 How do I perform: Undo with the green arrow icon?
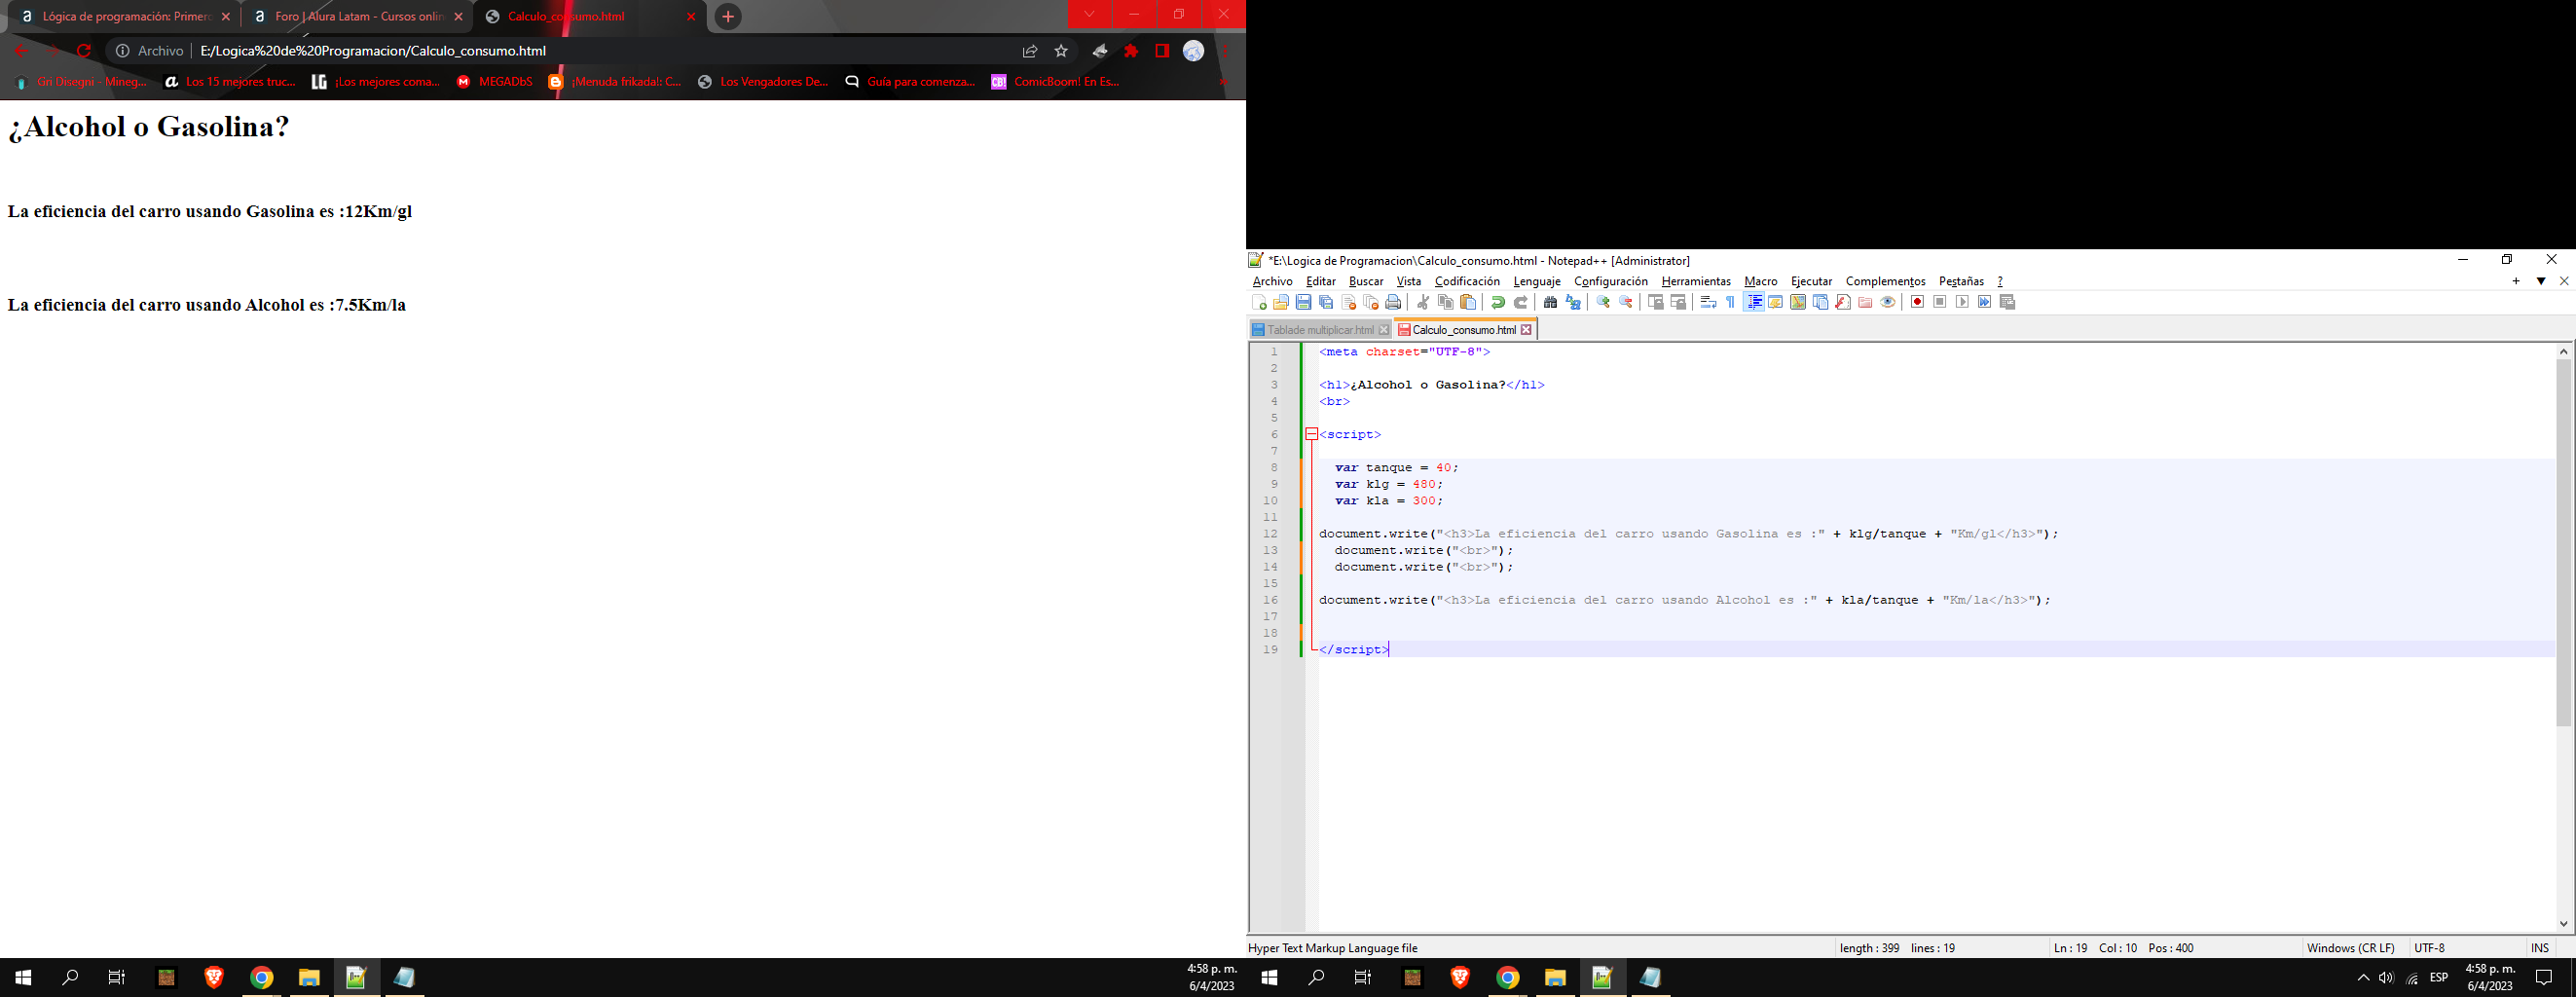click(x=1498, y=302)
